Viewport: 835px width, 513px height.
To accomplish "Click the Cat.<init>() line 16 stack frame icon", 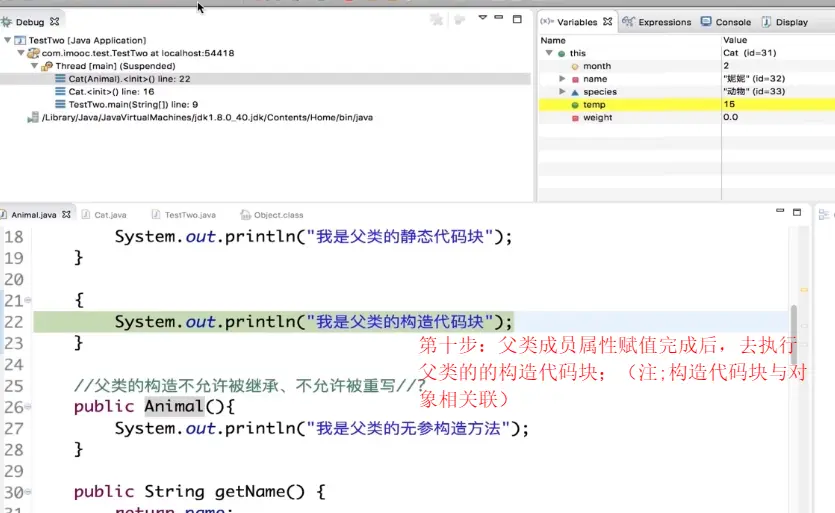I will tap(60, 91).
